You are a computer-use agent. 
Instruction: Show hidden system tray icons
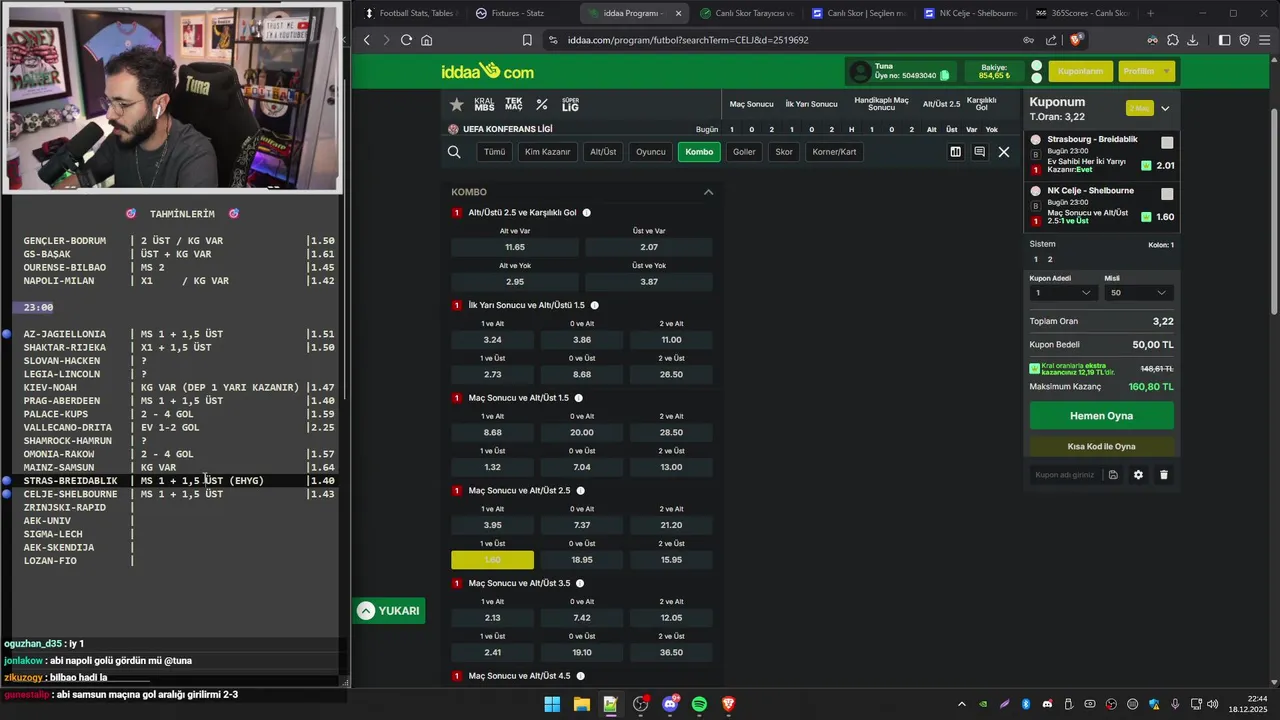coord(962,704)
